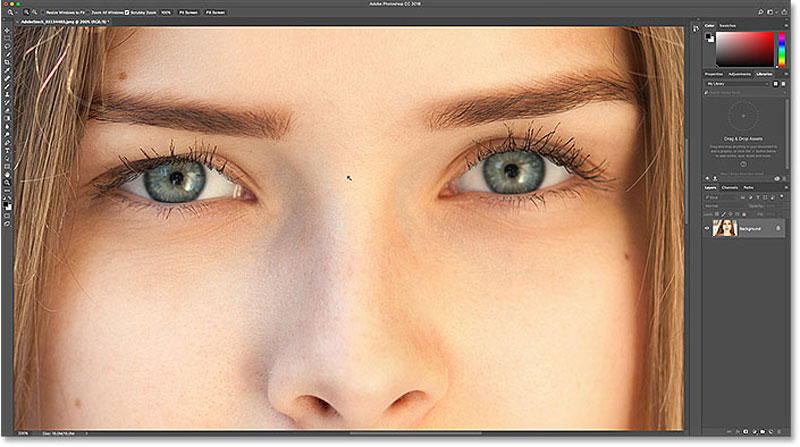This screenshot has width=800, height=447.
Task: Select the Lasso tool
Action: tap(7, 46)
